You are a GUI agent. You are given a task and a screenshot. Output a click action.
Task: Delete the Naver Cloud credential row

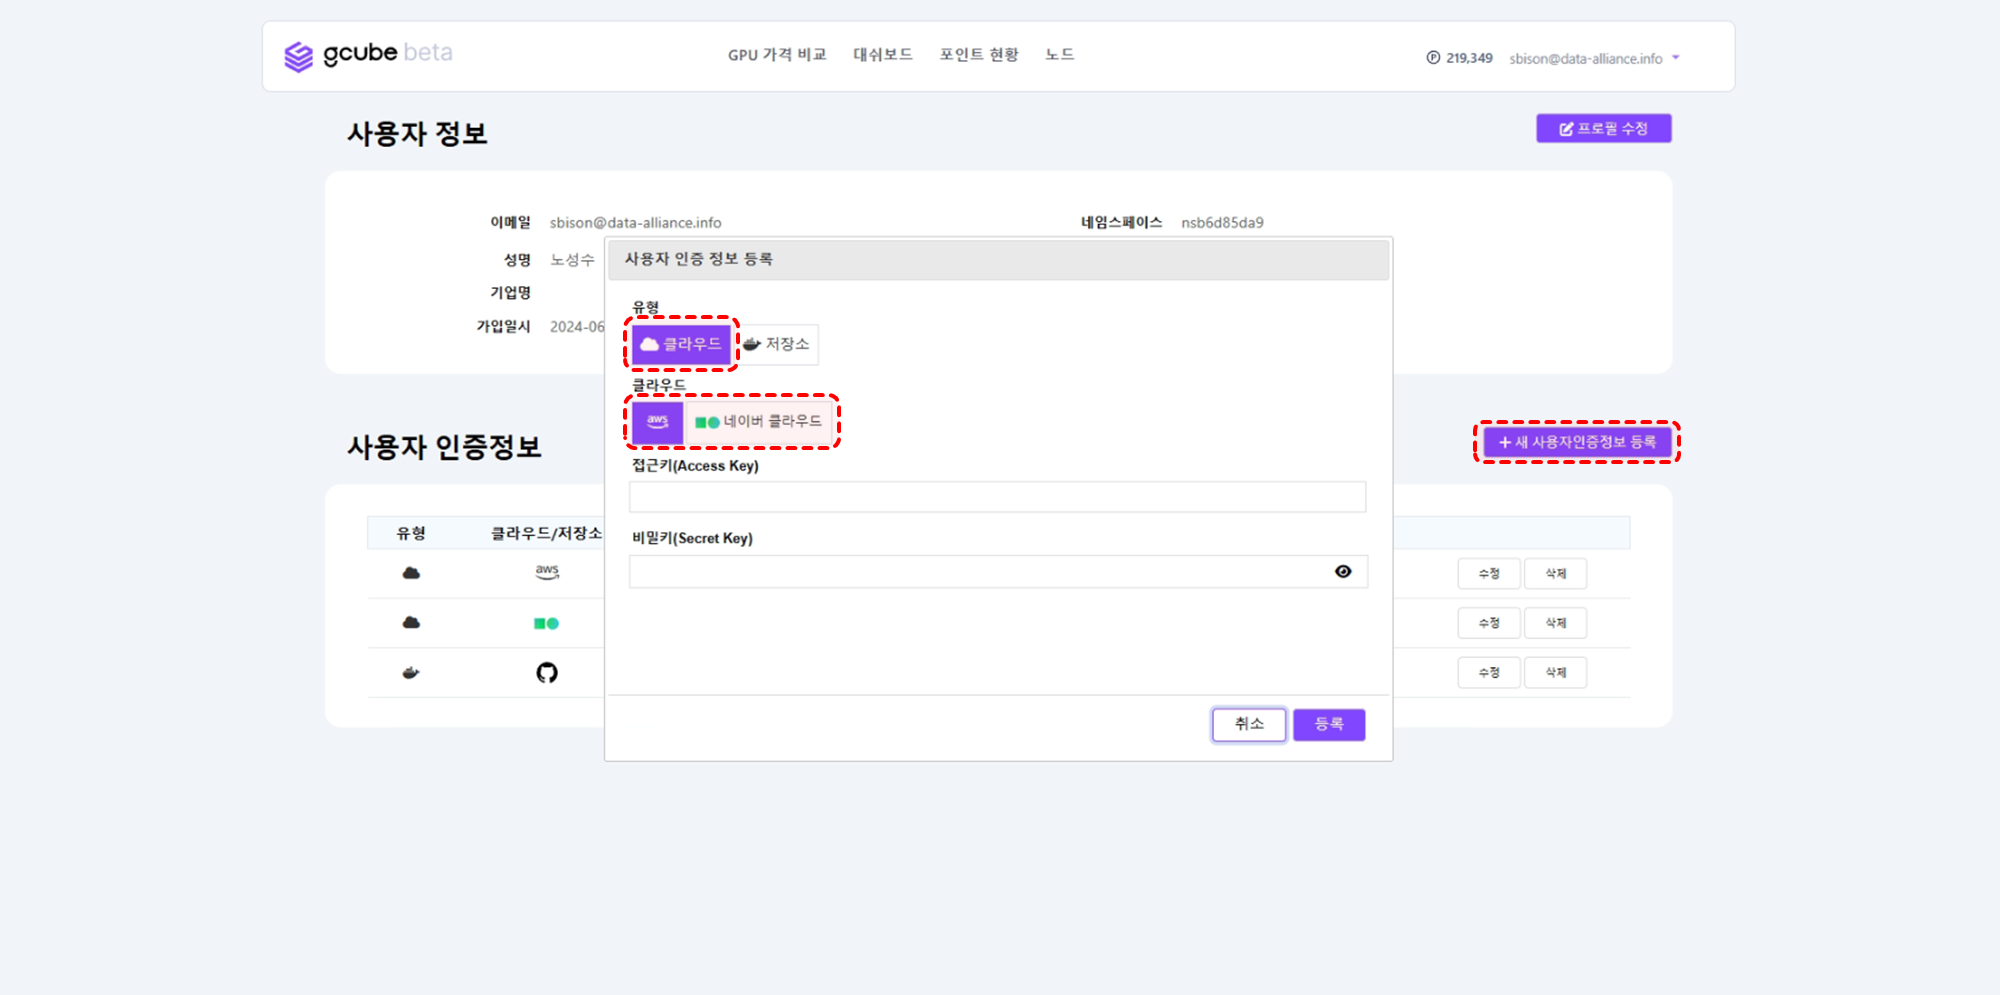(x=1556, y=623)
